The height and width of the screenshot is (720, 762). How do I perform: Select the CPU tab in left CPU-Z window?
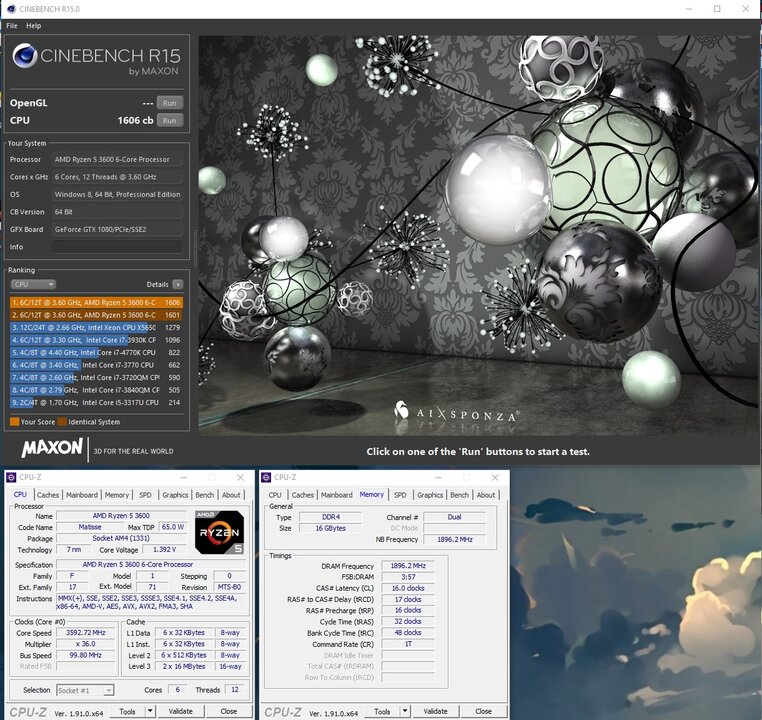tap(20, 495)
